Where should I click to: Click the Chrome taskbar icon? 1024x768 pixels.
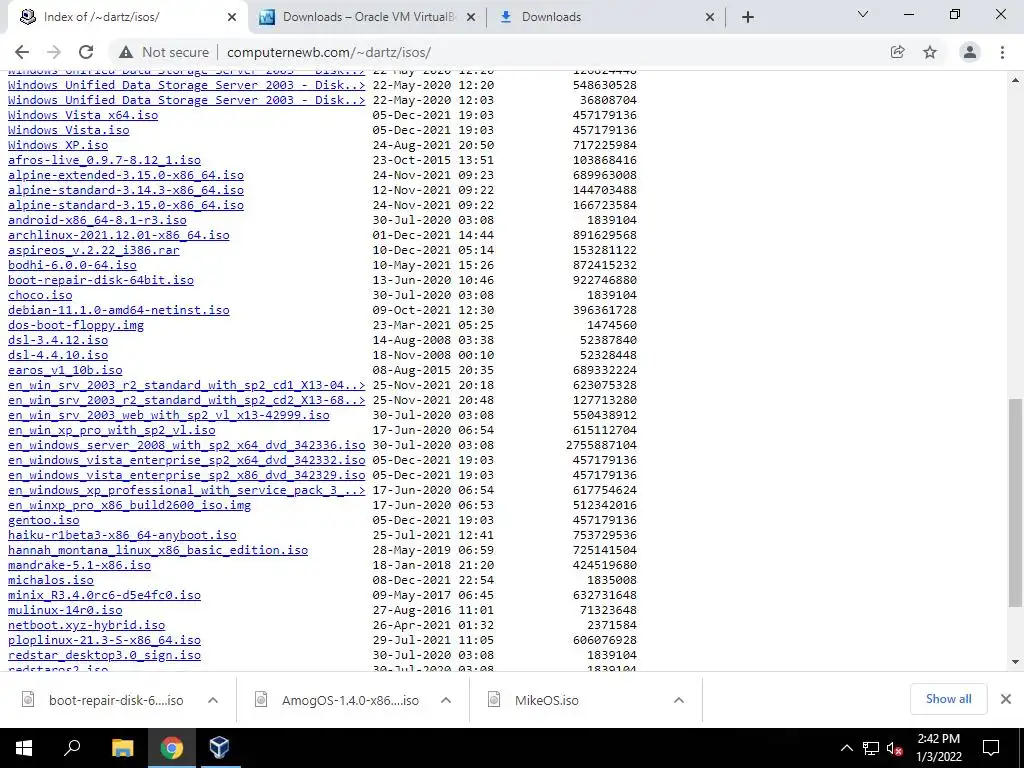pyautogui.click(x=172, y=748)
